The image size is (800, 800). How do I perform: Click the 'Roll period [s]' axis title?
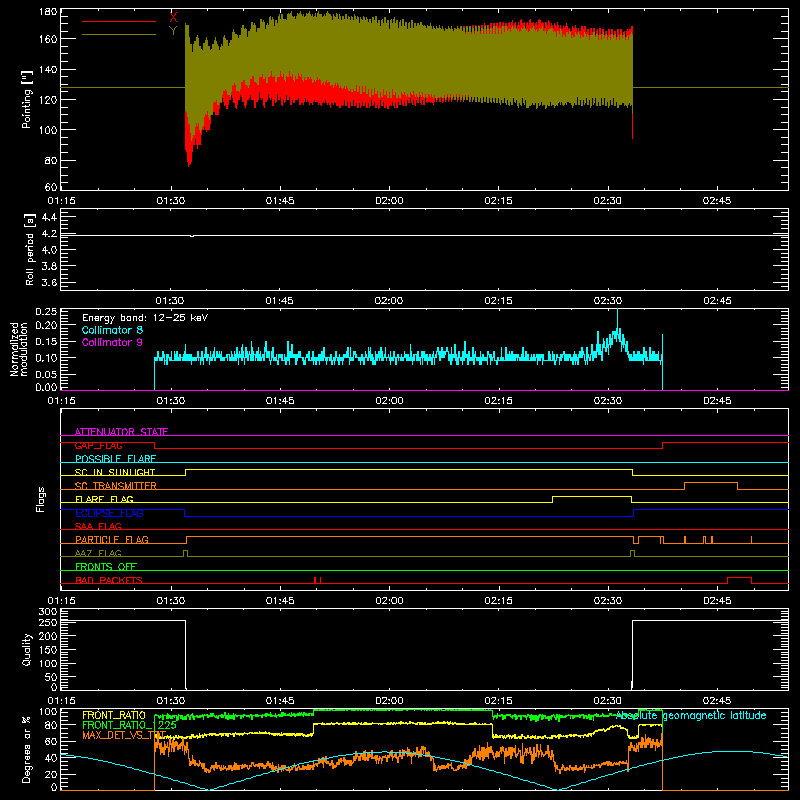click(x=30, y=249)
